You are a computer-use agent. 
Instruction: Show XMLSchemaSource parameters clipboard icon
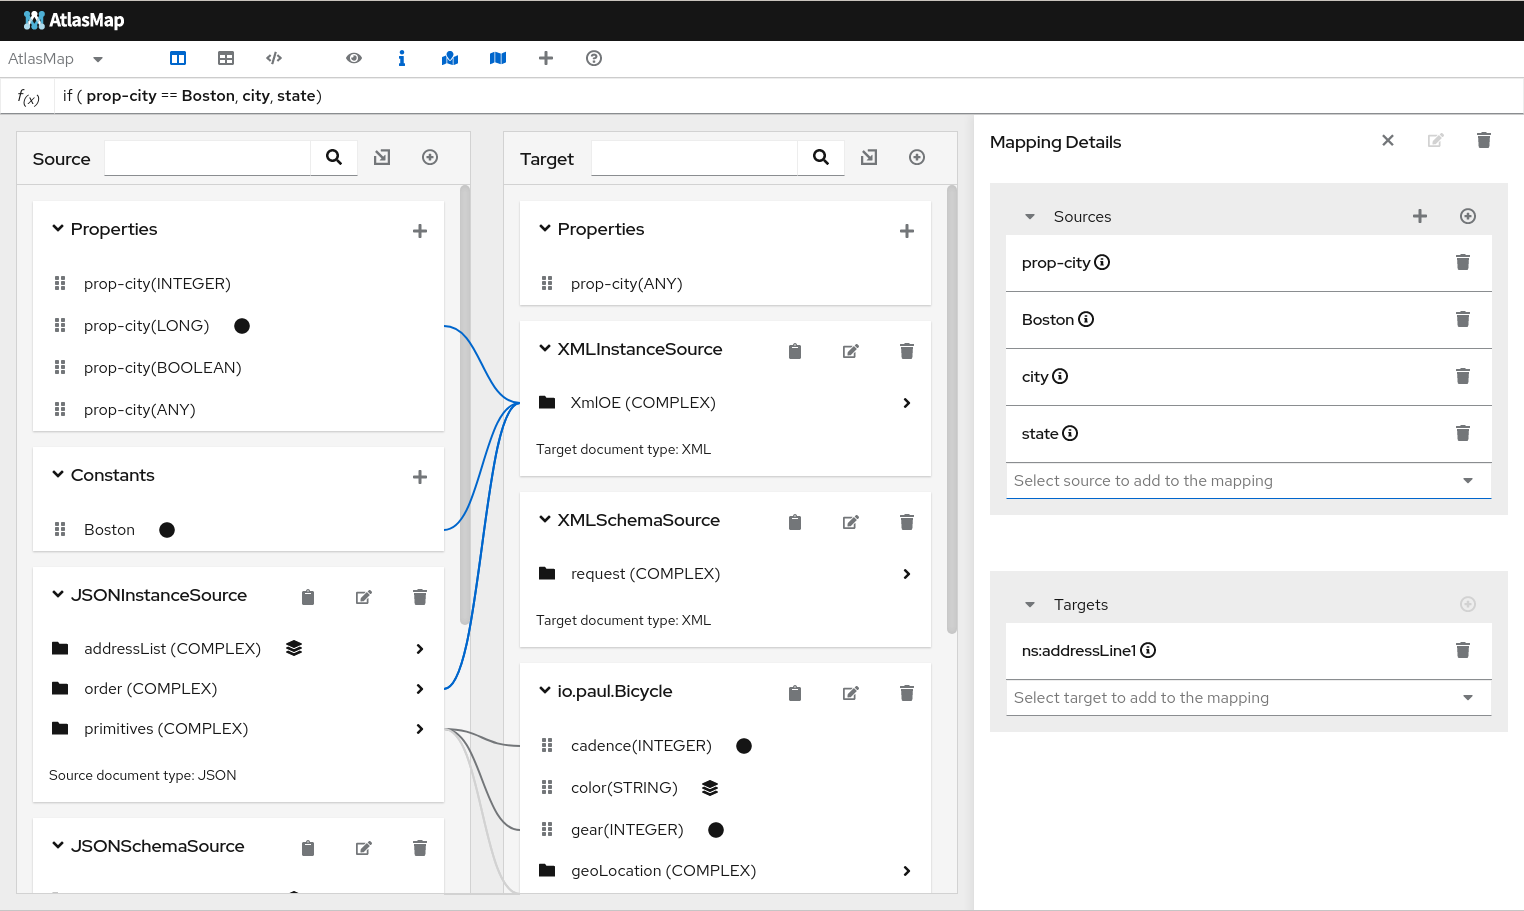[x=795, y=522]
